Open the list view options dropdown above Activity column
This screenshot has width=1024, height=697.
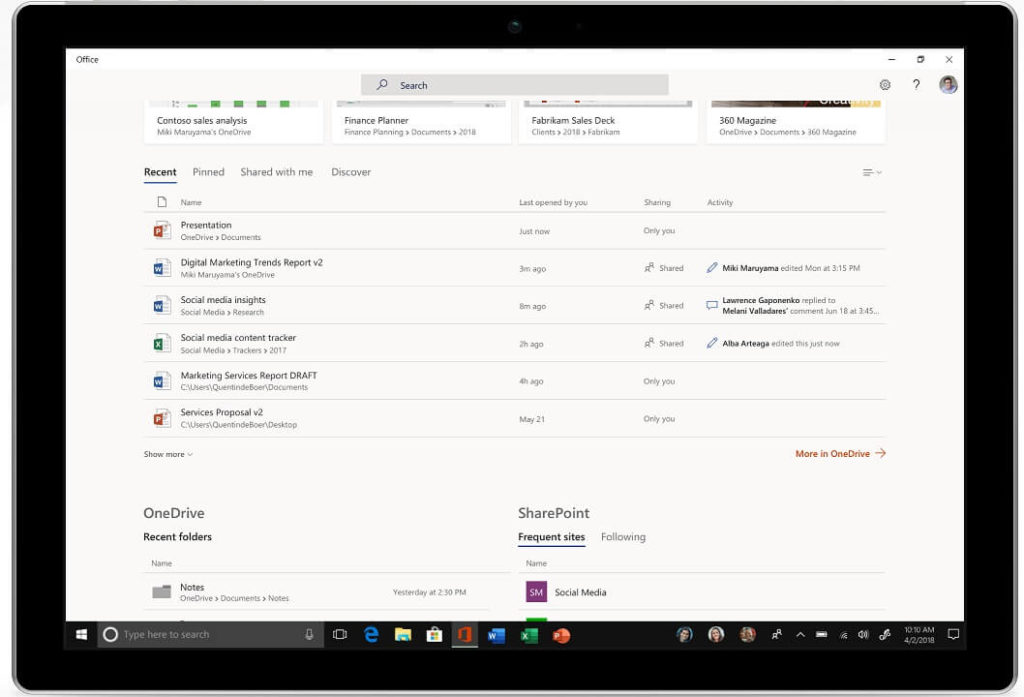(x=868, y=171)
